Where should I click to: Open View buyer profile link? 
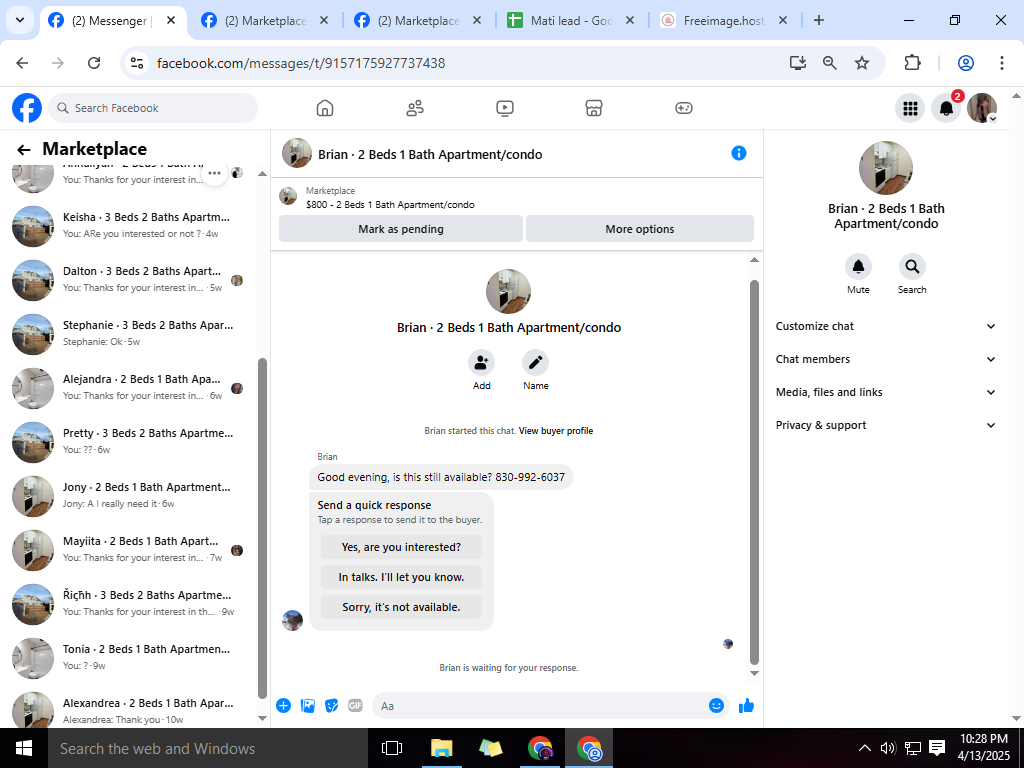click(x=556, y=431)
